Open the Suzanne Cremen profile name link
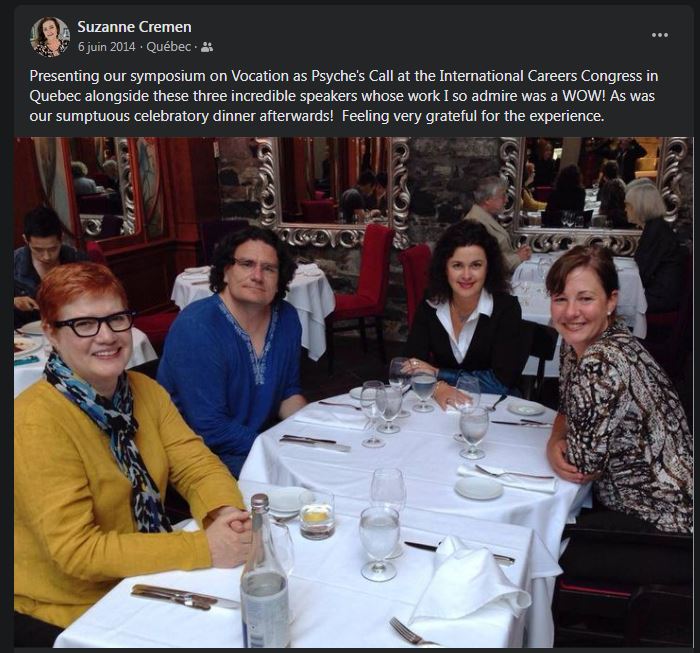The height and width of the screenshot is (653, 700). tap(134, 27)
